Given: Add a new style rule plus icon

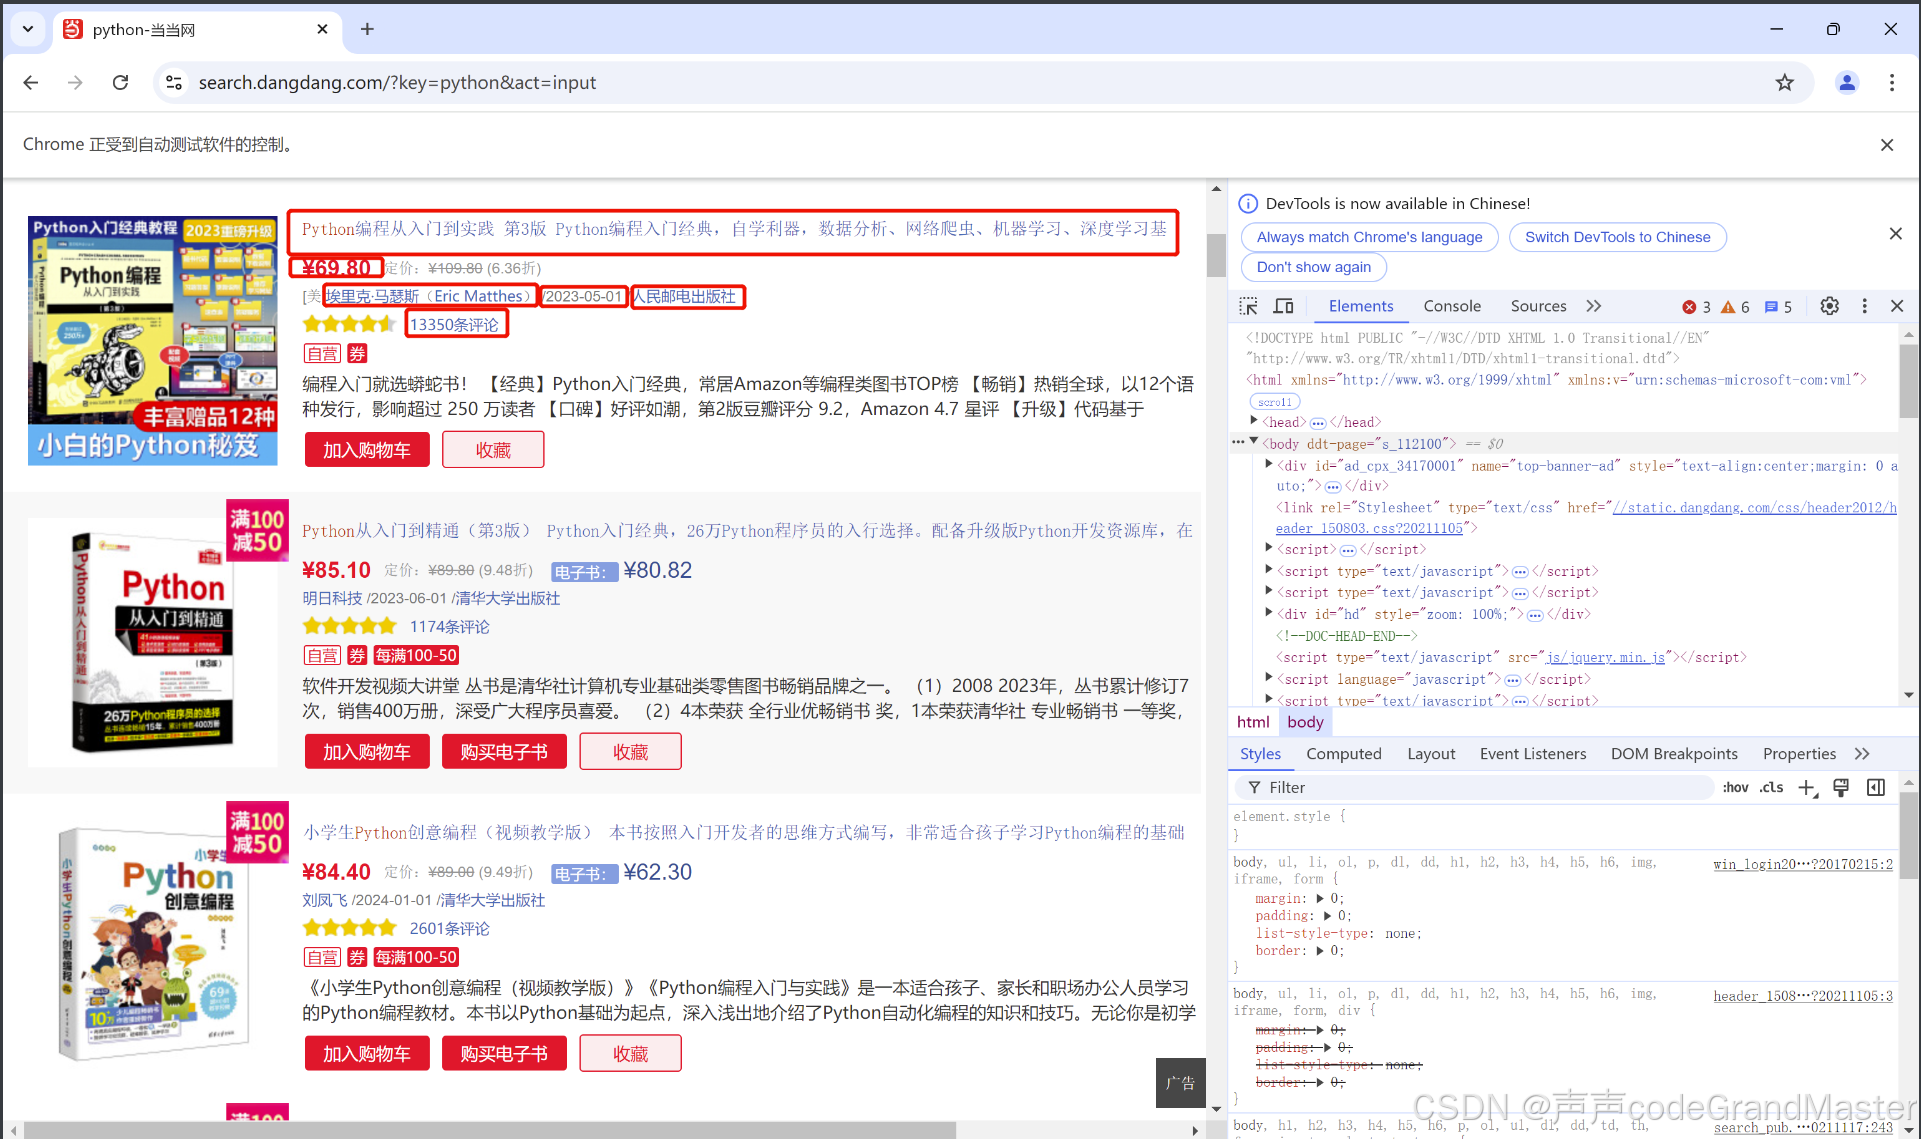Looking at the screenshot, I should [1807, 788].
